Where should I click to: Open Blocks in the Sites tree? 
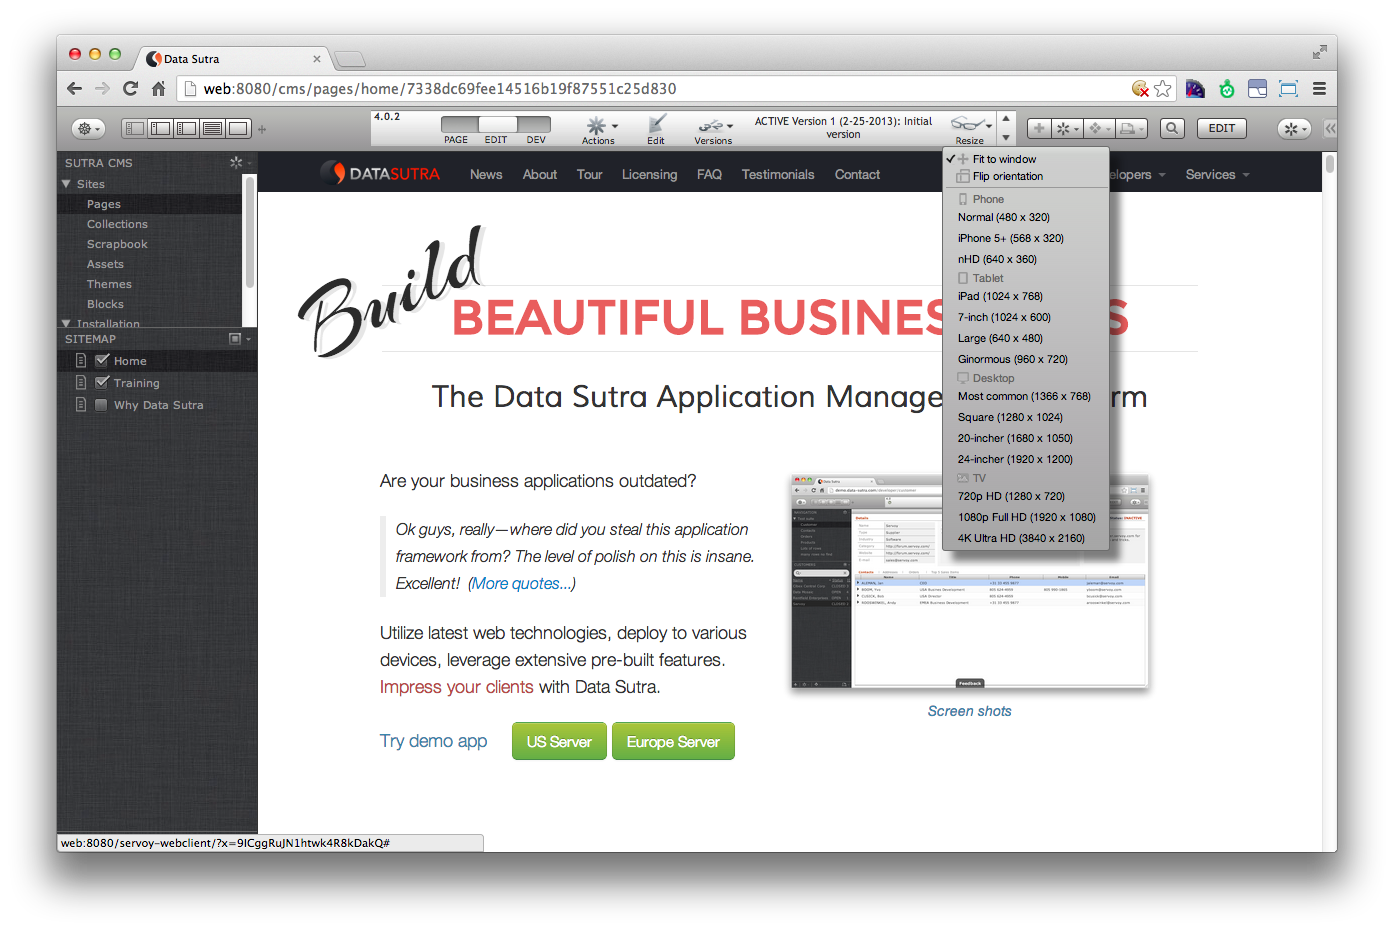pyautogui.click(x=105, y=304)
